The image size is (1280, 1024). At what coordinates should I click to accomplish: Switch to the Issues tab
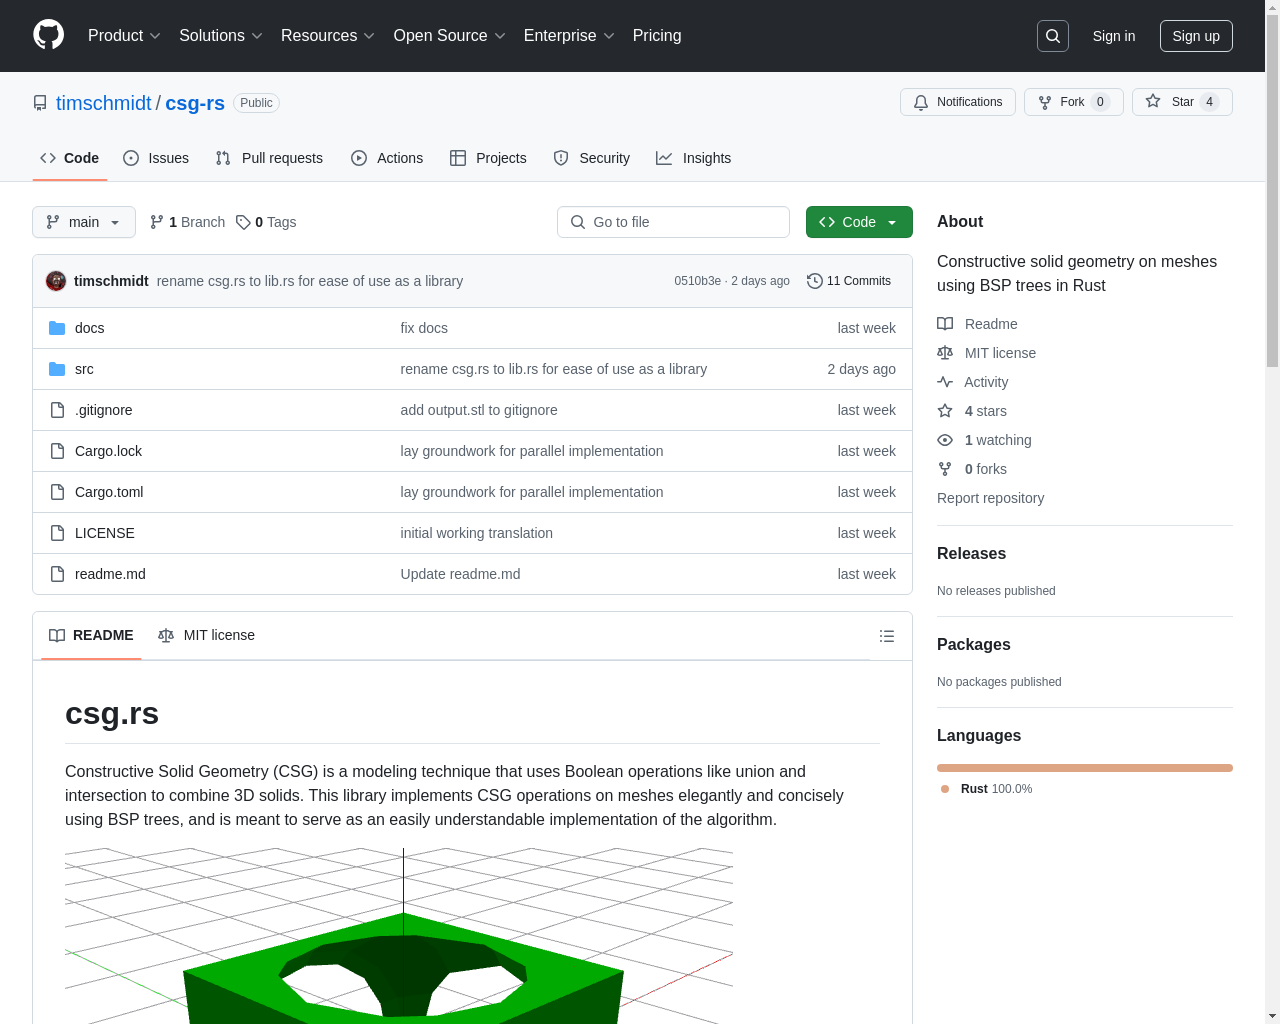coord(156,158)
